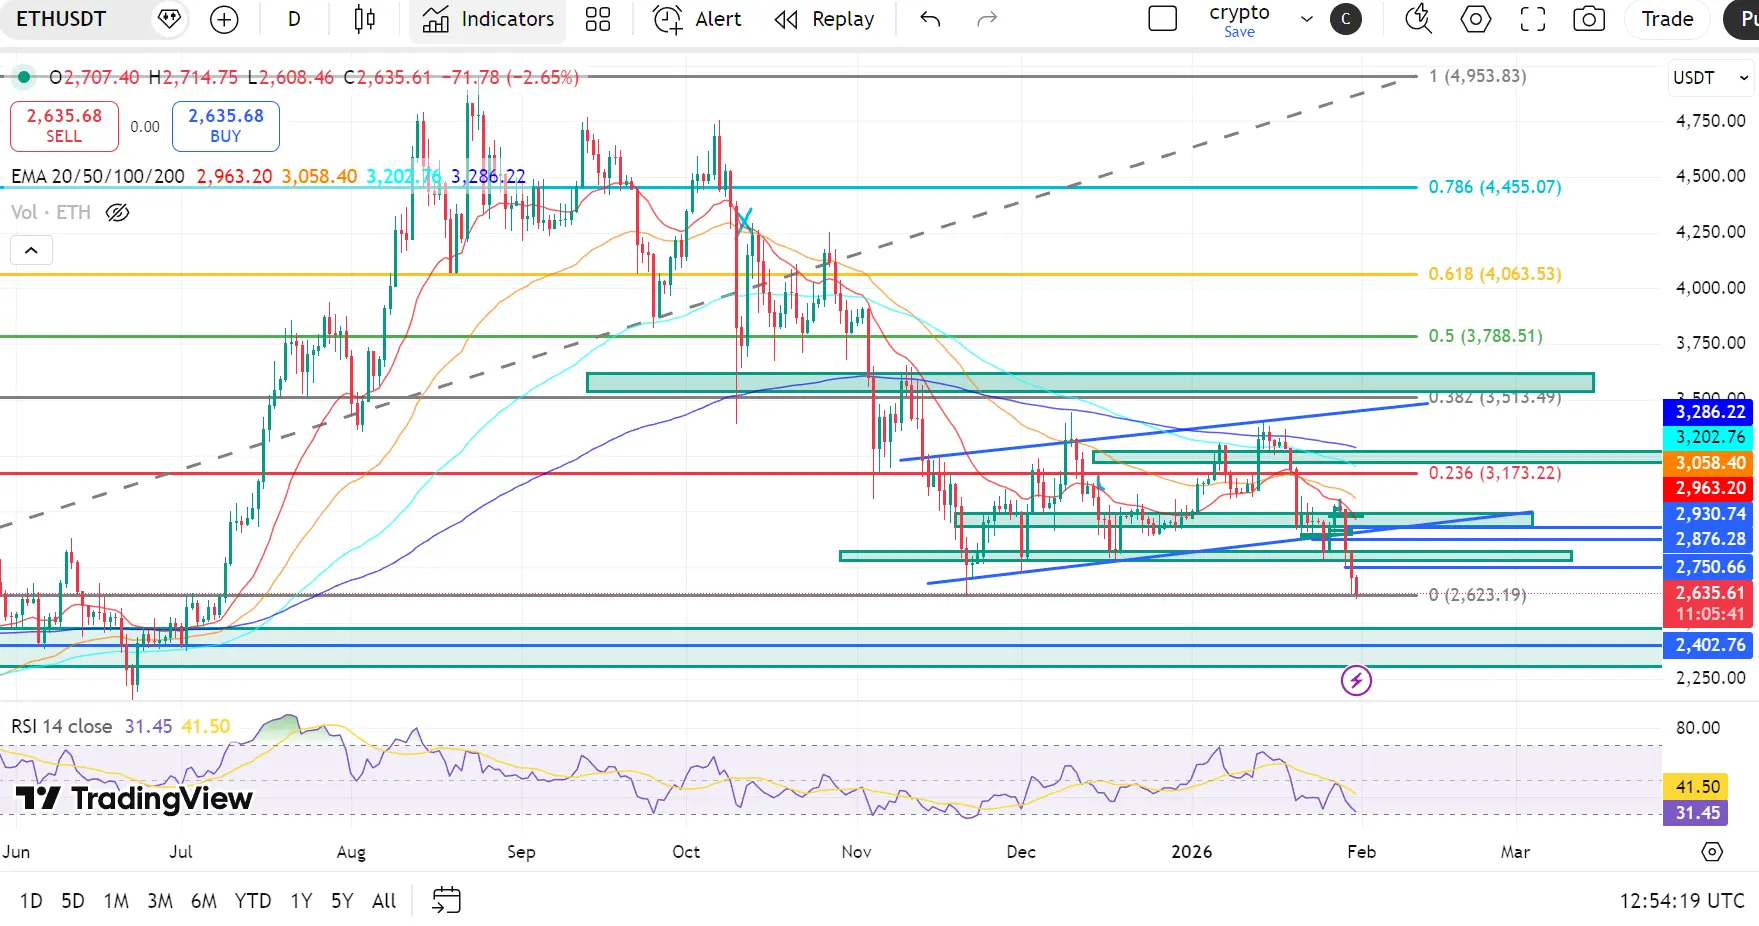Image resolution: width=1759 pixels, height=926 pixels.
Task: Enter fullscreen mode
Action: (x=1532, y=19)
